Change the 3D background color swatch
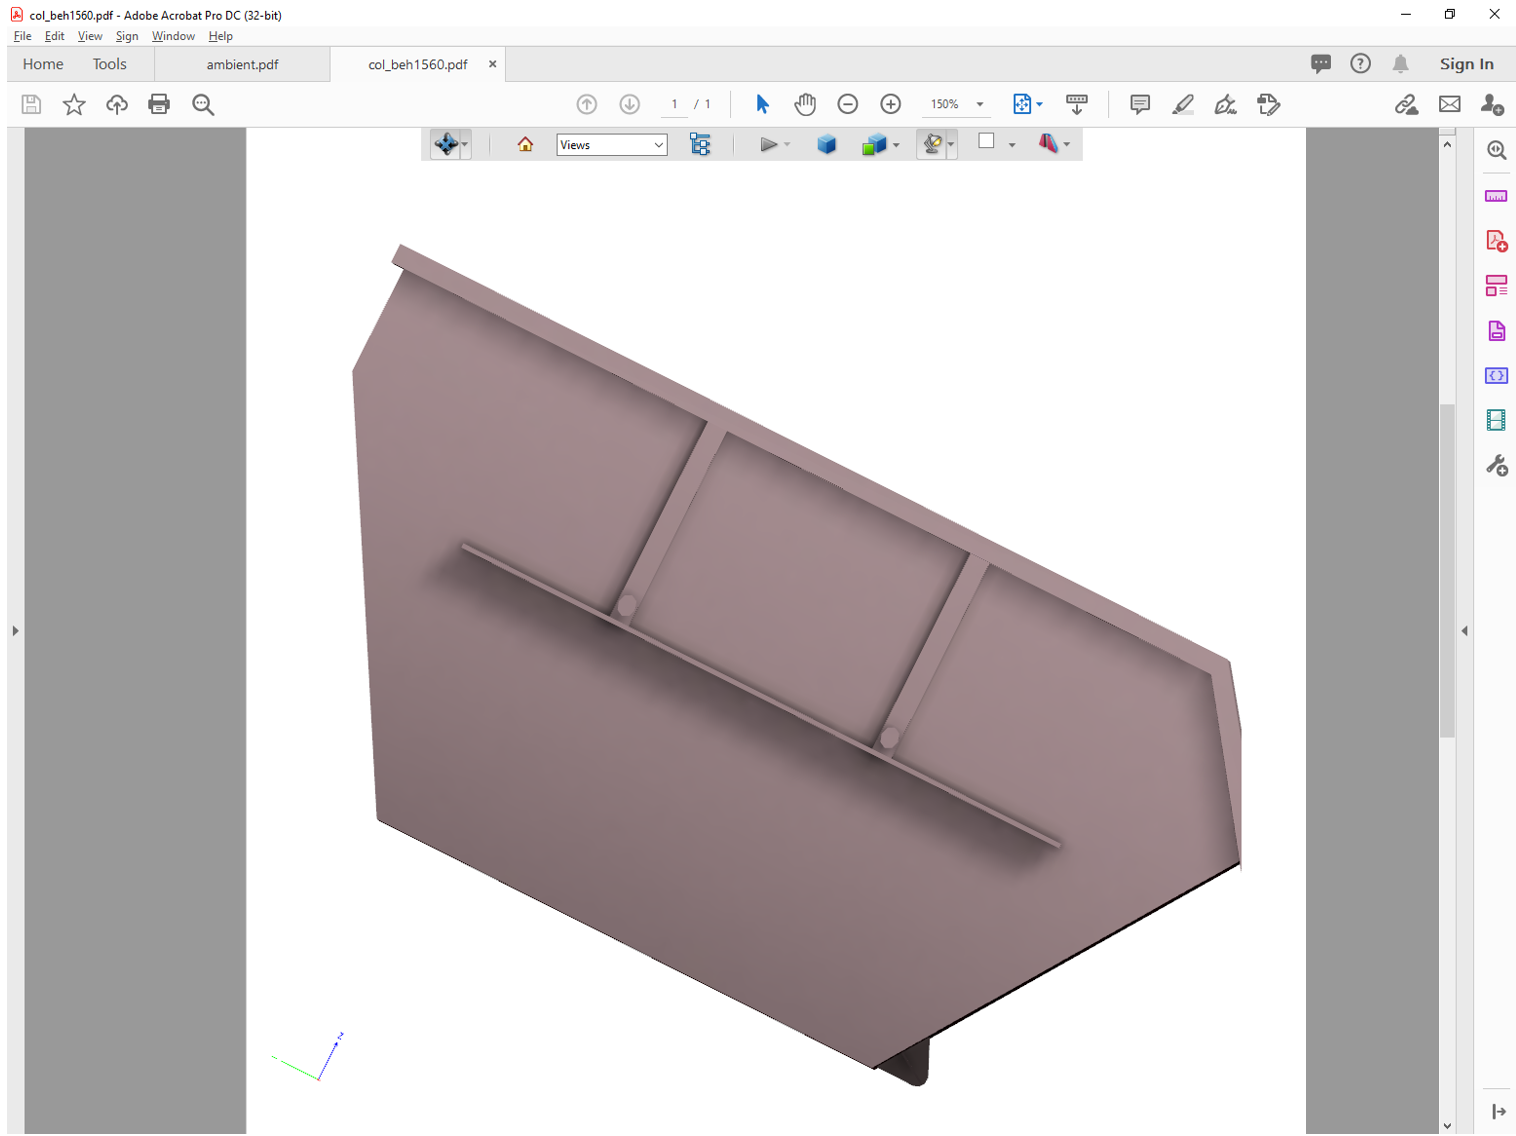Image resolution: width=1516 pixels, height=1136 pixels. [x=988, y=144]
